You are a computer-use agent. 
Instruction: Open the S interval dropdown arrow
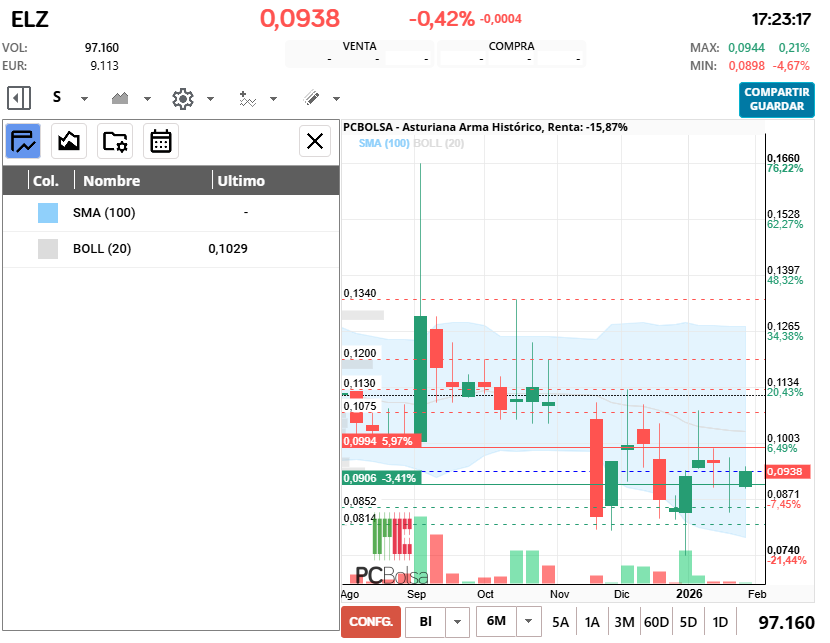click(84, 98)
